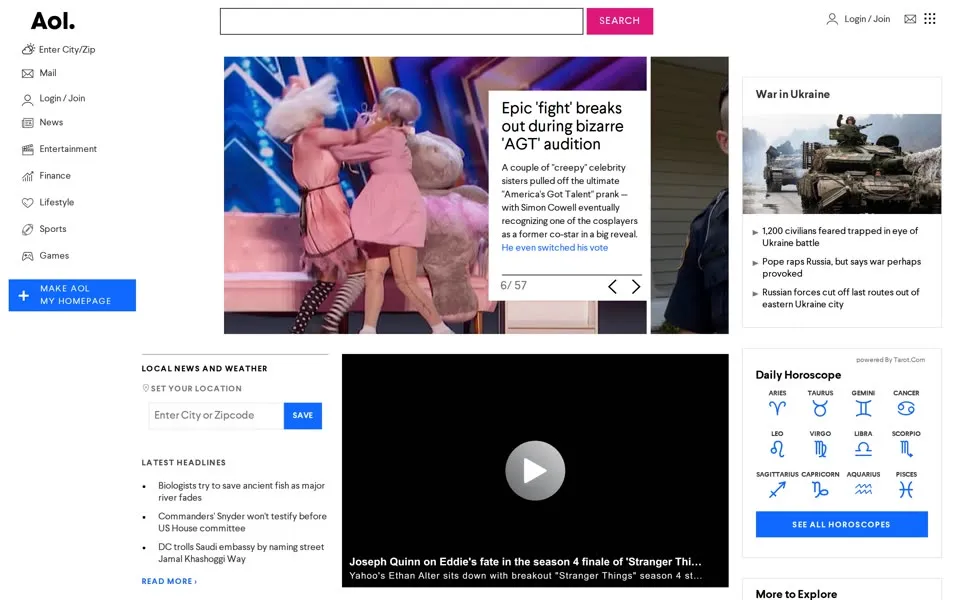The width and height of the screenshot is (960, 600).
Task: Click the Aol. logo
Action: point(53,21)
